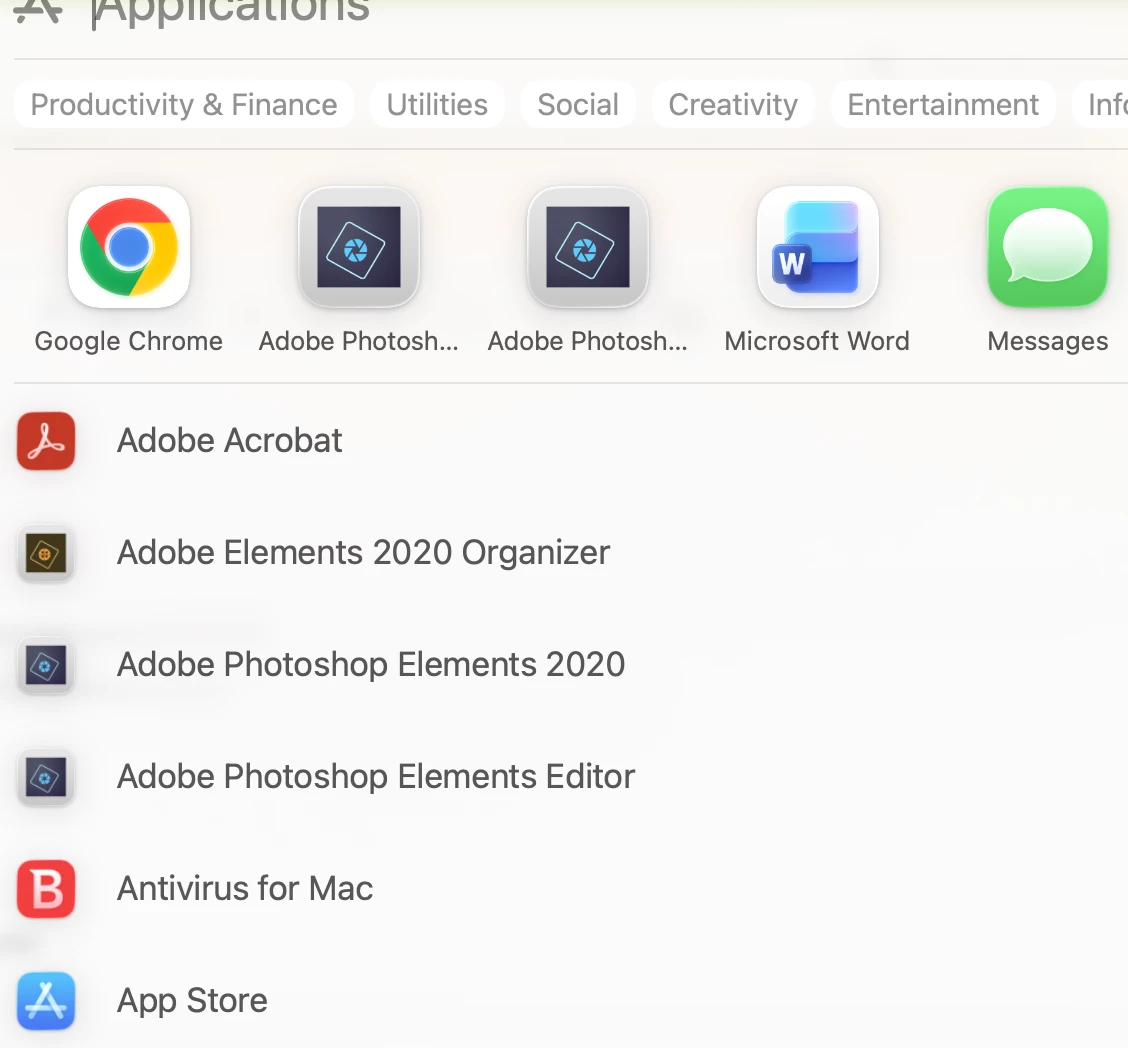Click the Adobe Photoshop Elements 2020 list icon

click(x=46, y=665)
